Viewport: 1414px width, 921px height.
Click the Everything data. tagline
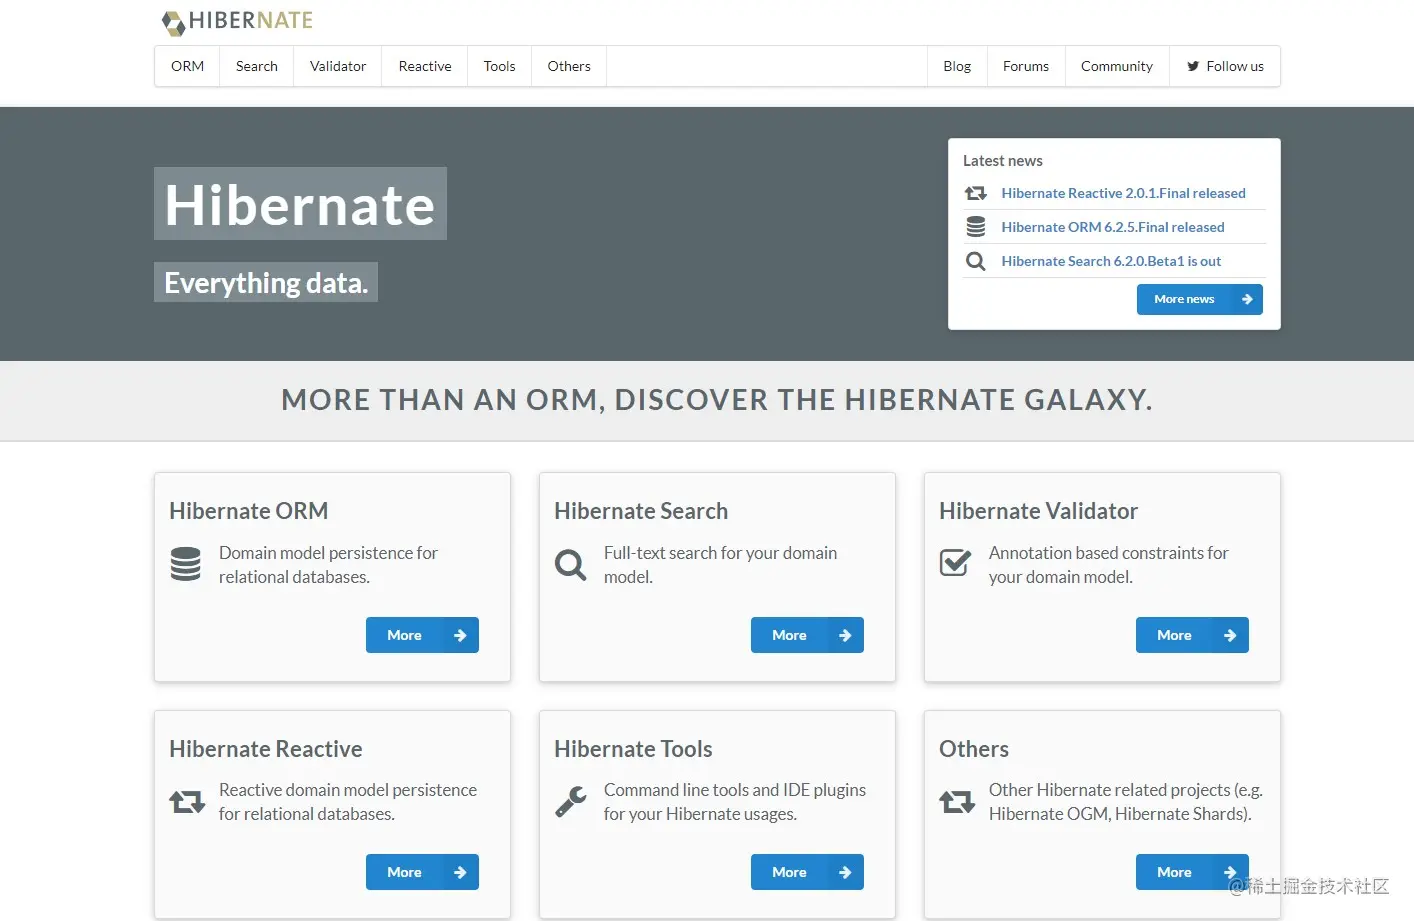pyautogui.click(x=266, y=283)
